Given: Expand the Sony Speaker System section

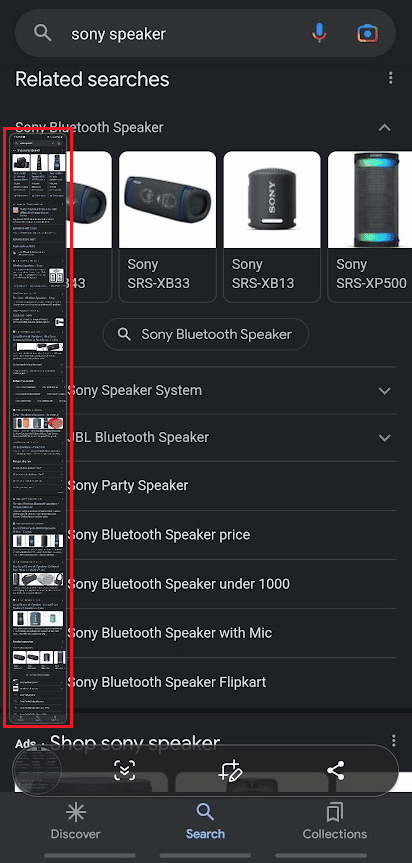Looking at the screenshot, I should click(384, 390).
